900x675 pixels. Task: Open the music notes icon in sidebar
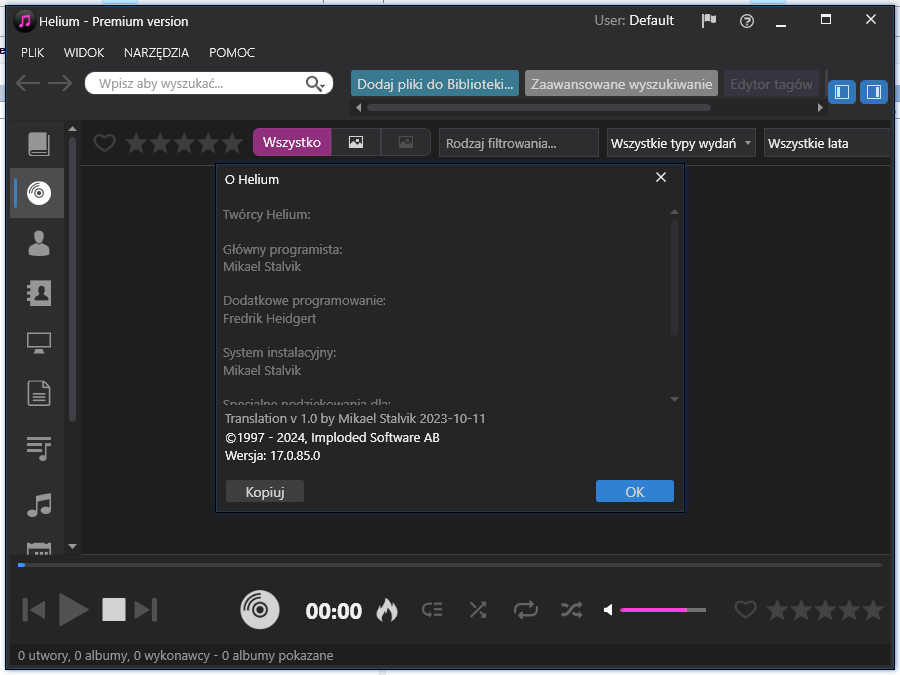(38, 505)
